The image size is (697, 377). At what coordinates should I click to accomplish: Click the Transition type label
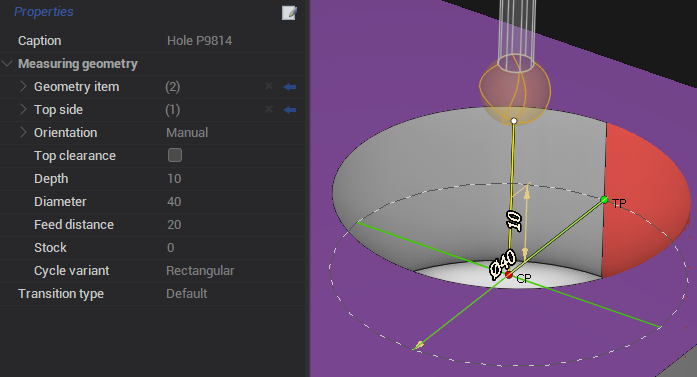pyautogui.click(x=61, y=294)
